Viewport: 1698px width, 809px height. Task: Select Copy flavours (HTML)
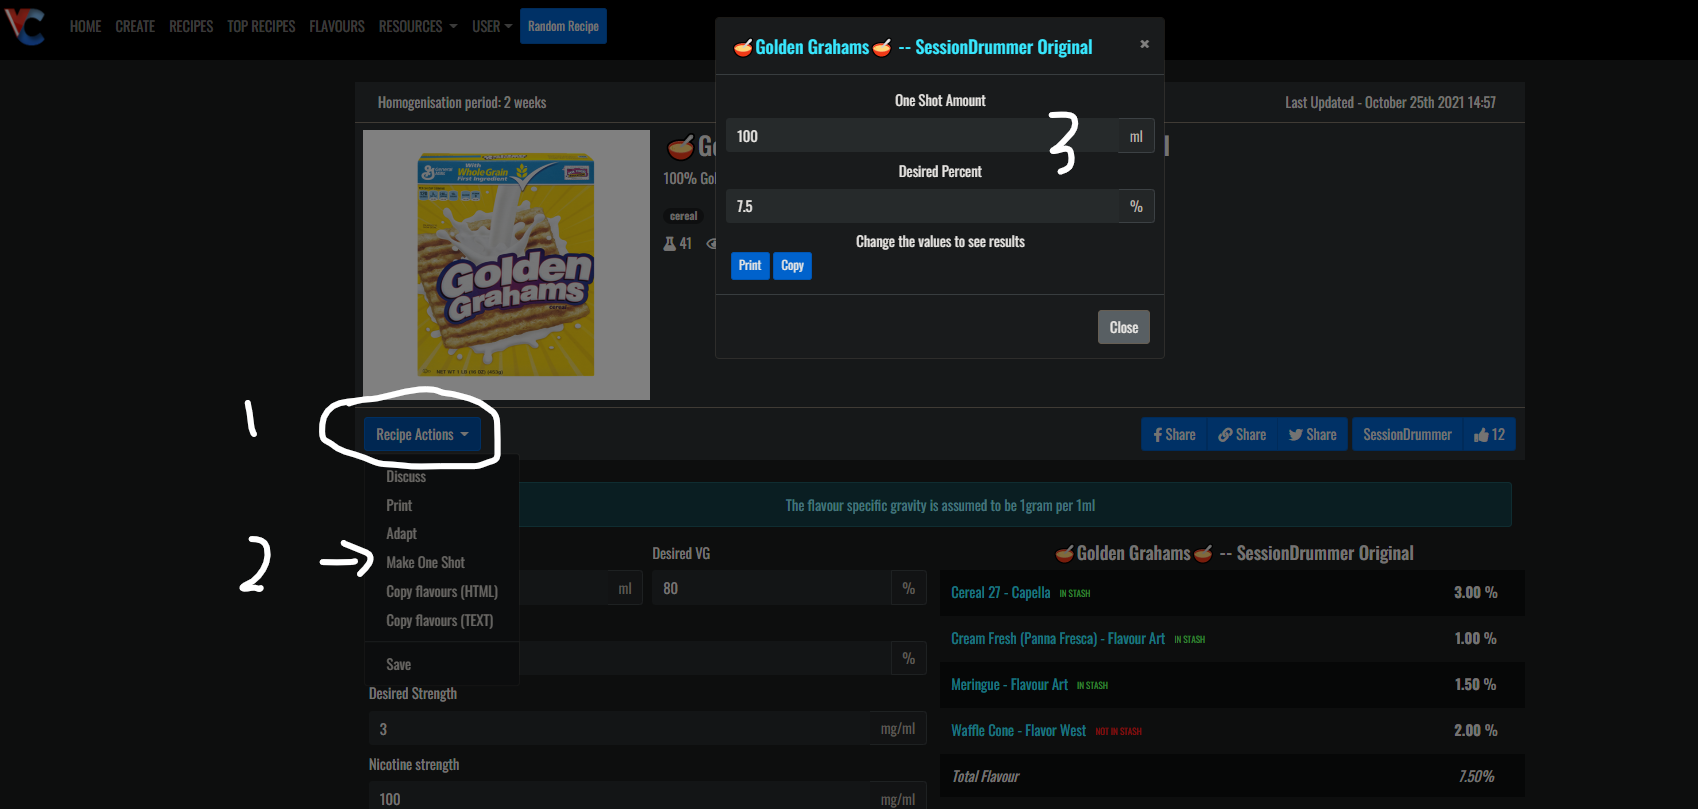tap(442, 591)
